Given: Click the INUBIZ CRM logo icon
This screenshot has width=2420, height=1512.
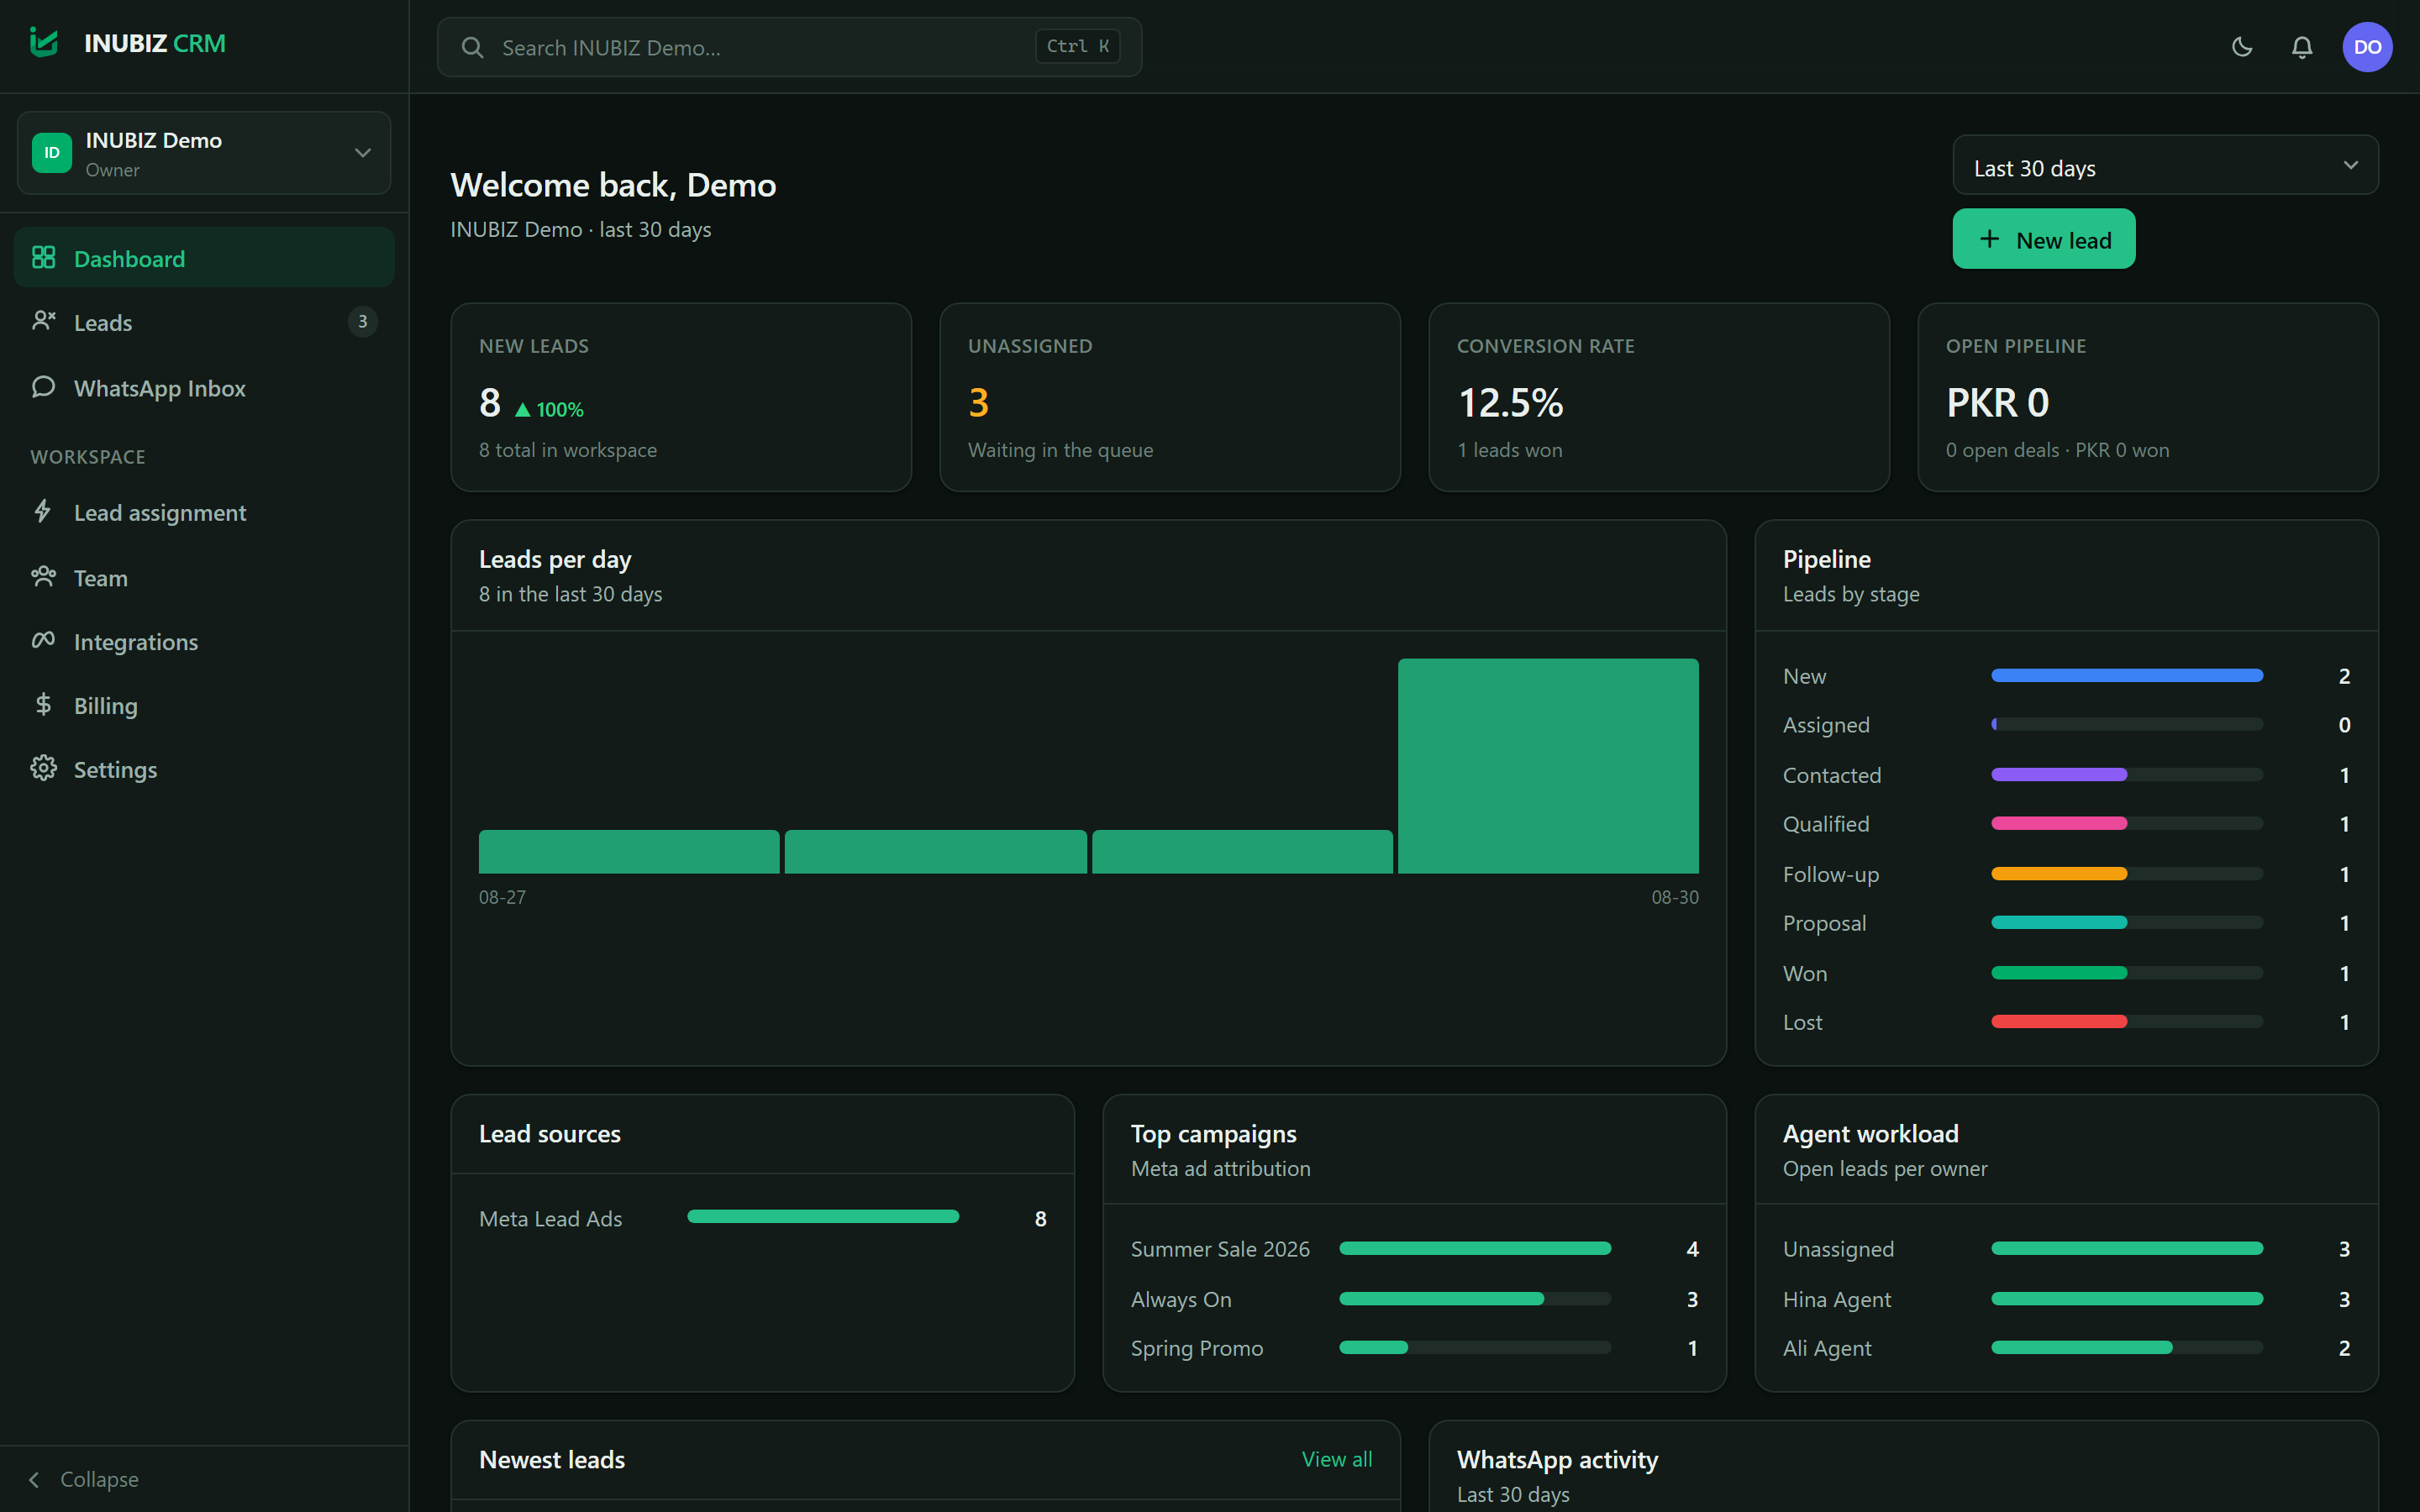Looking at the screenshot, I should [x=44, y=43].
